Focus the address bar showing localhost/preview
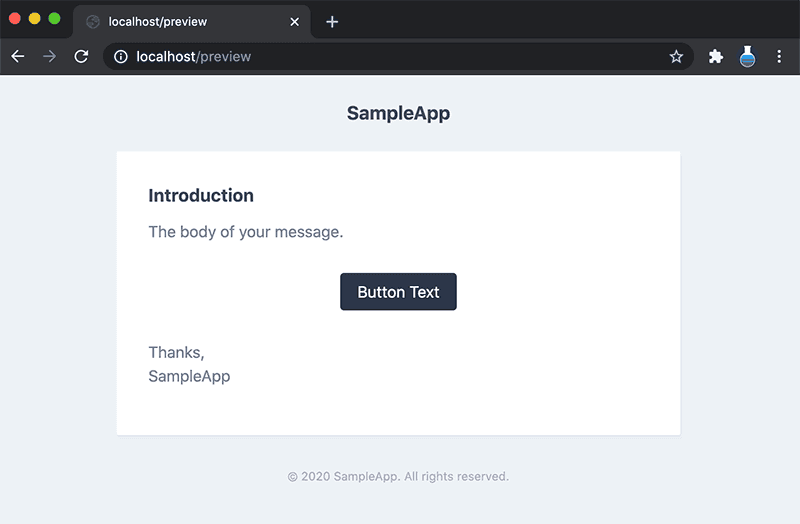 400,57
